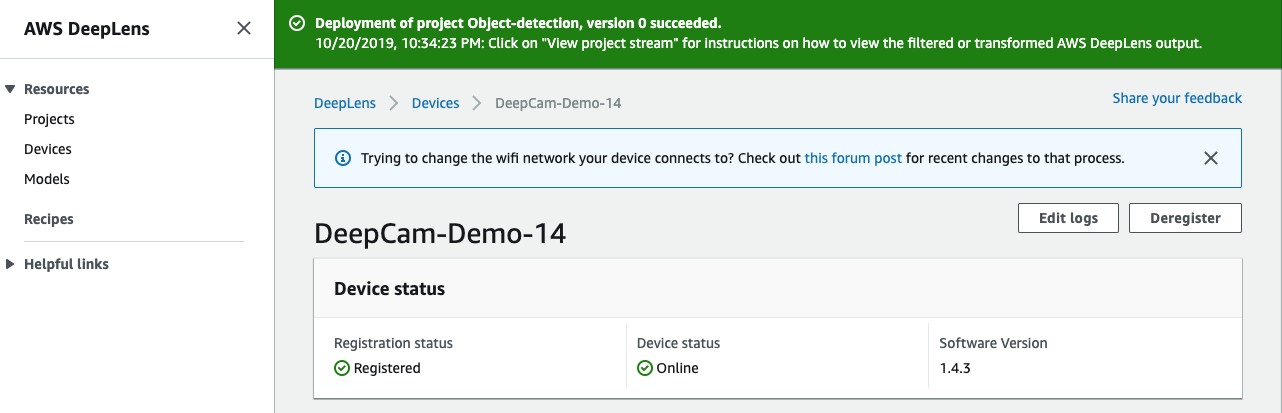Click the AWS DeepLens sidebar title

click(x=87, y=29)
